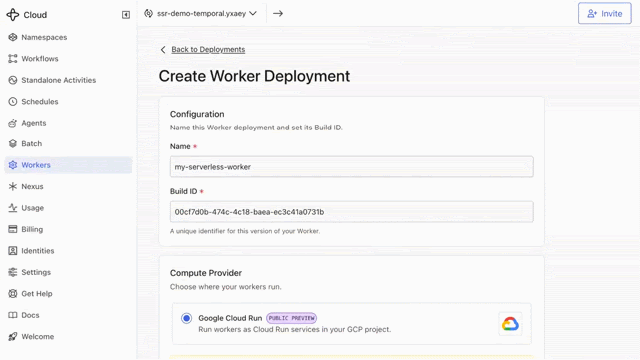This screenshot has height=360, width=640.
Task: Click the Build ID input field
Action: 351,212
